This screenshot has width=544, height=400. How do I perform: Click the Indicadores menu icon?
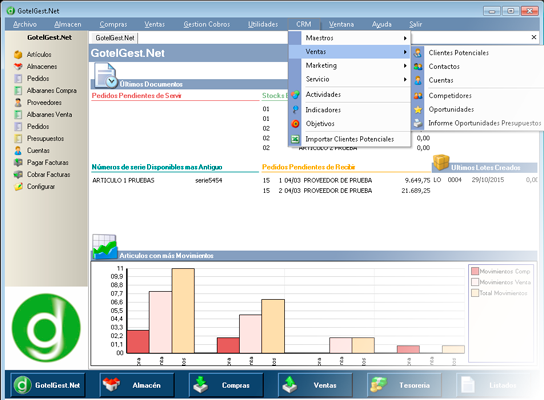pos(295,110)
